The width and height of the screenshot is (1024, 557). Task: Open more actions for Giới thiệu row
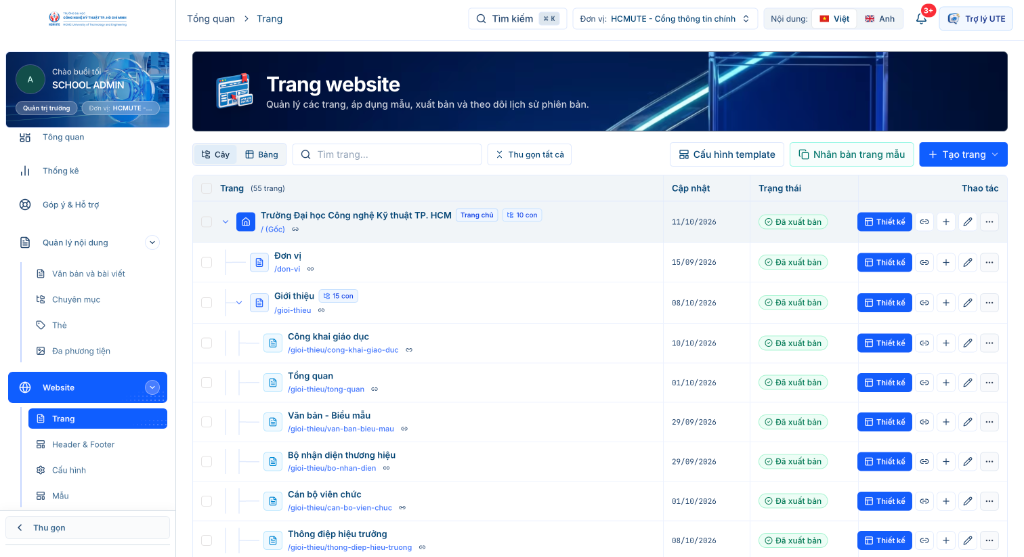tap(989, 303)
